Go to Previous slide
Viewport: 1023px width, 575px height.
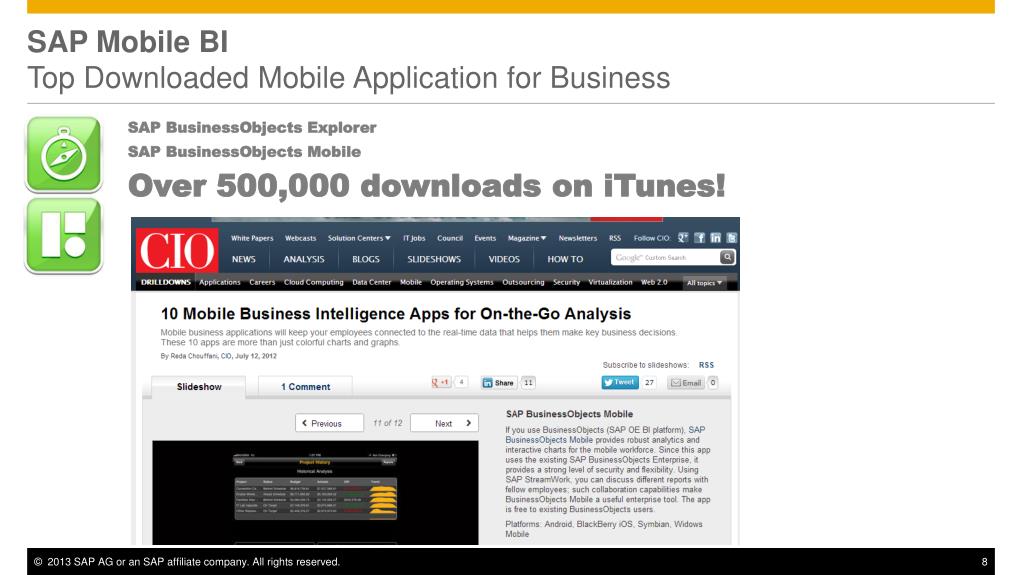click(x=329, y=423)
